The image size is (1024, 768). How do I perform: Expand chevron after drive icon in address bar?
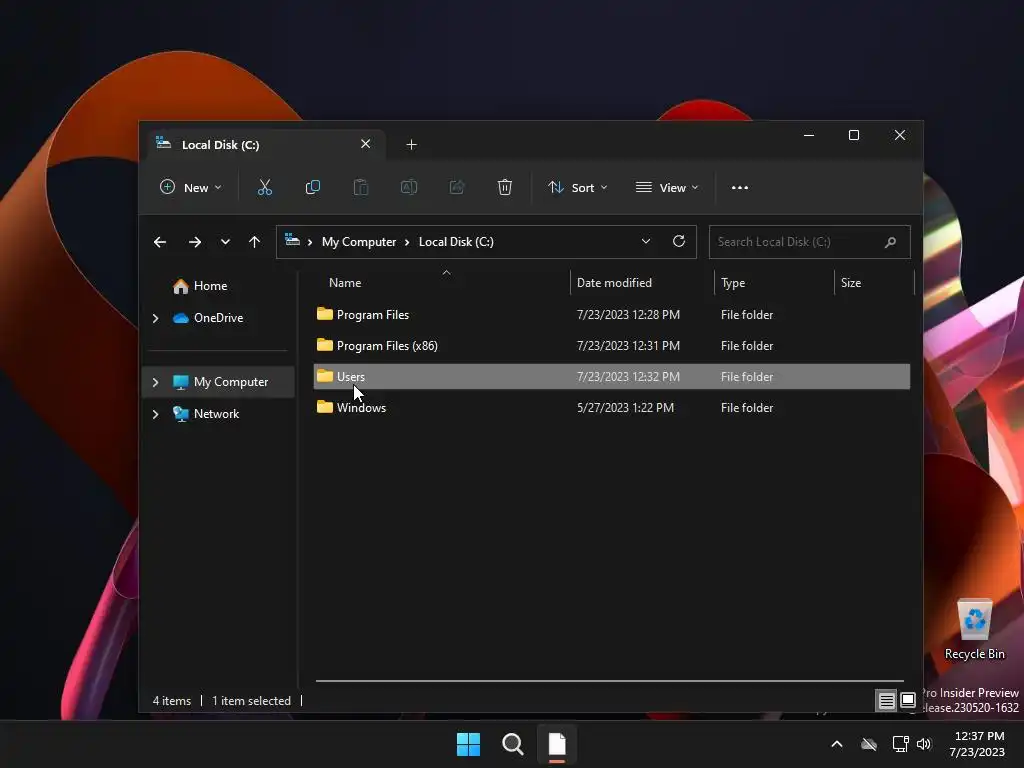[310, 242]
